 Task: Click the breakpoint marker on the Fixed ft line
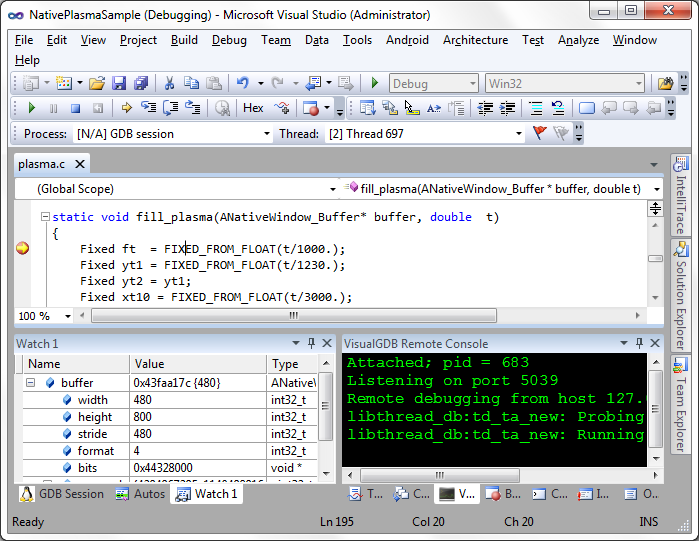point(22,248)
